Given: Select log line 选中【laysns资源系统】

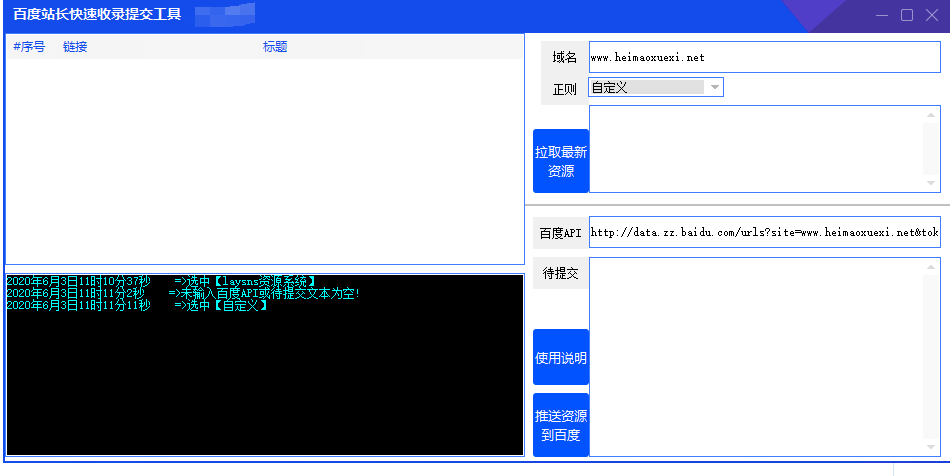Looking at the screenshot, I should (x=161, y=281).
